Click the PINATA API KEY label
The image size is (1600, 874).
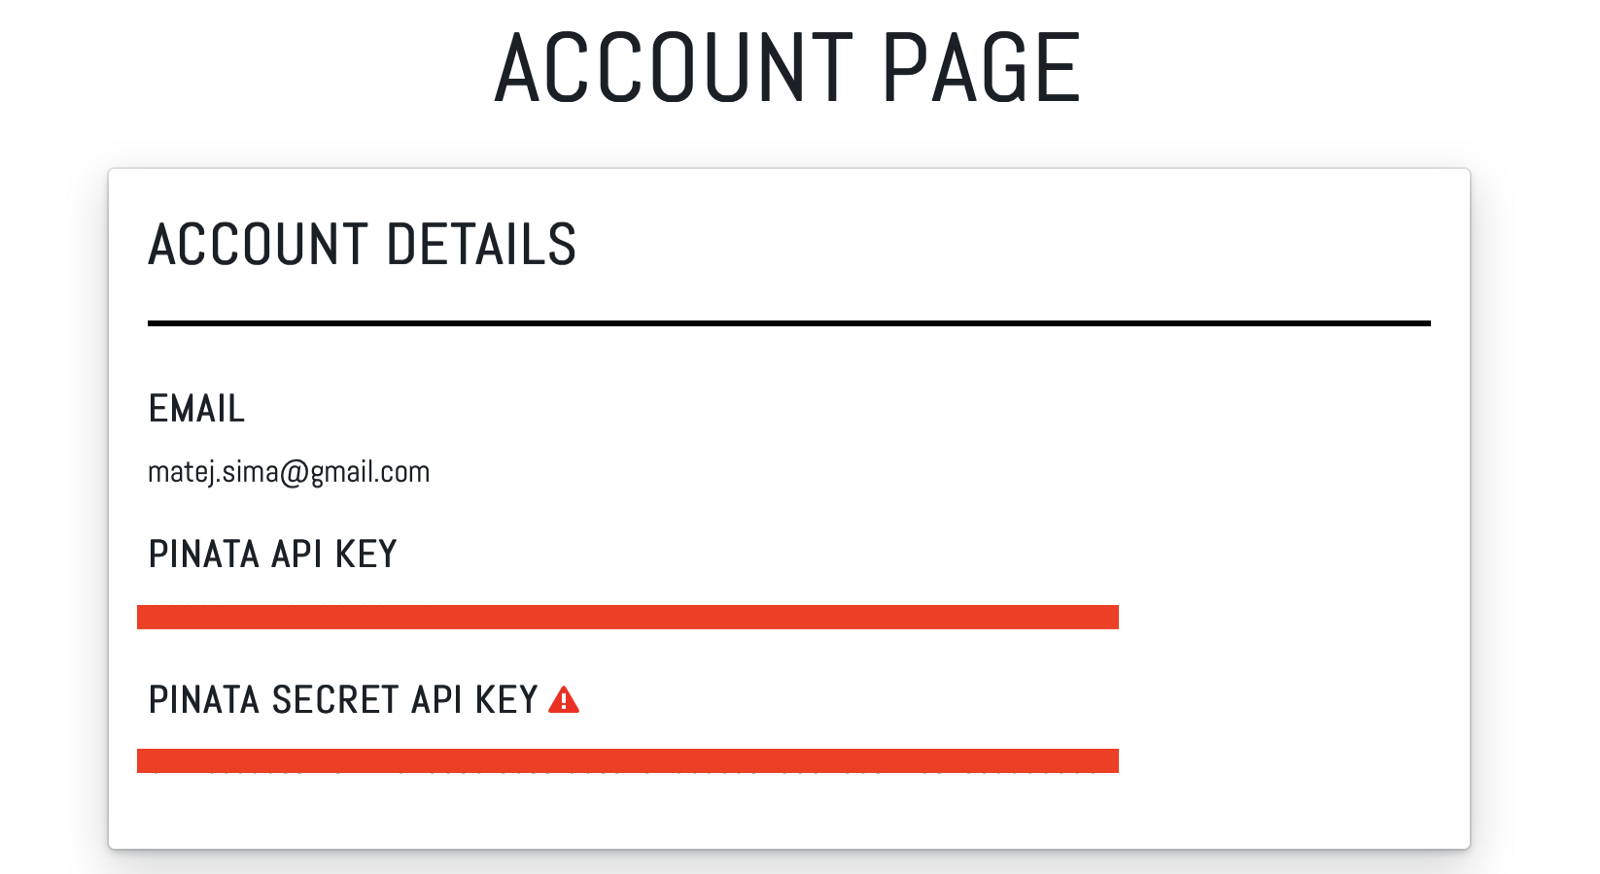click(x=272, y=554)
